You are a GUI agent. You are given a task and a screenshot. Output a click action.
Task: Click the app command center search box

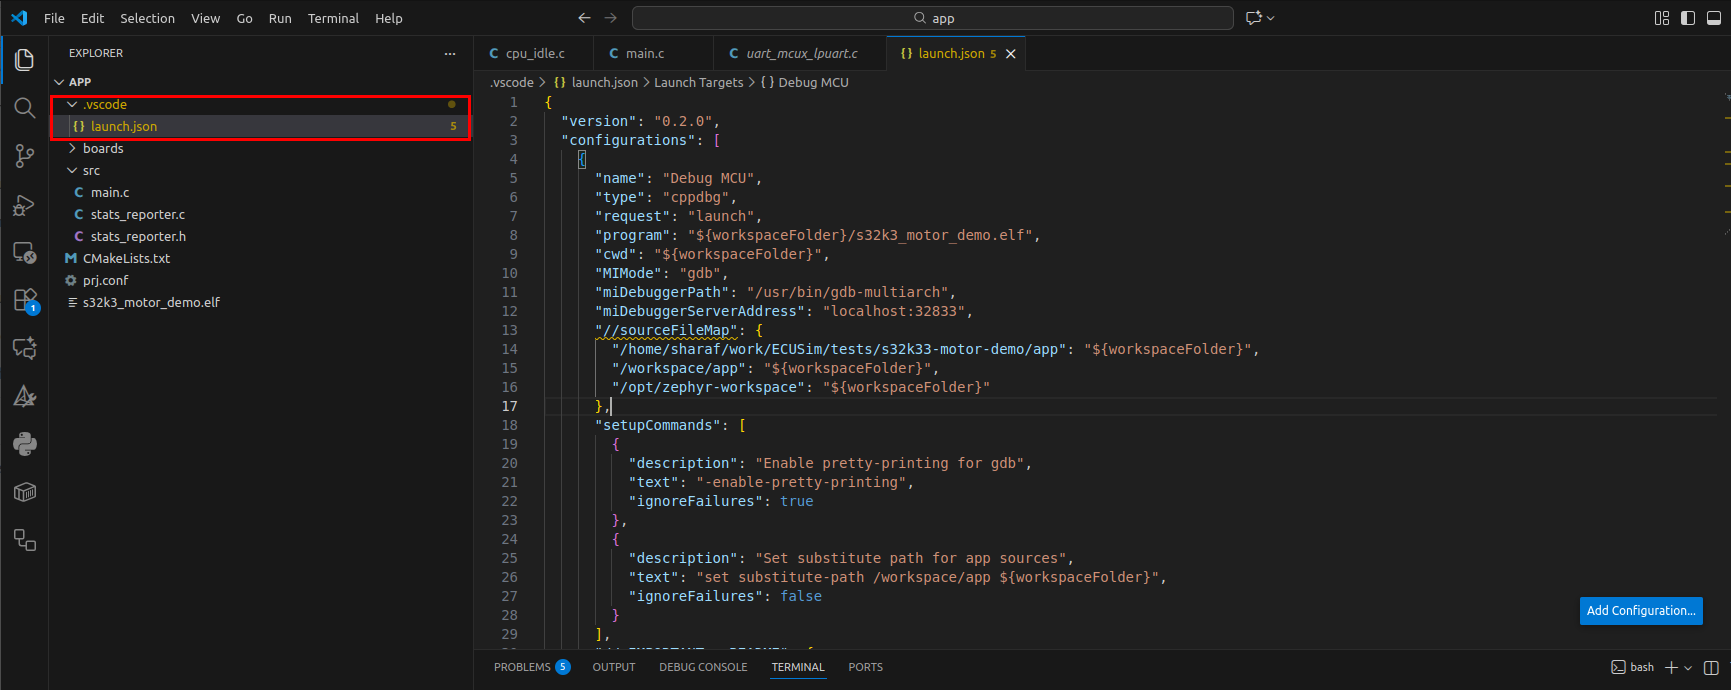tap(933, 18)
